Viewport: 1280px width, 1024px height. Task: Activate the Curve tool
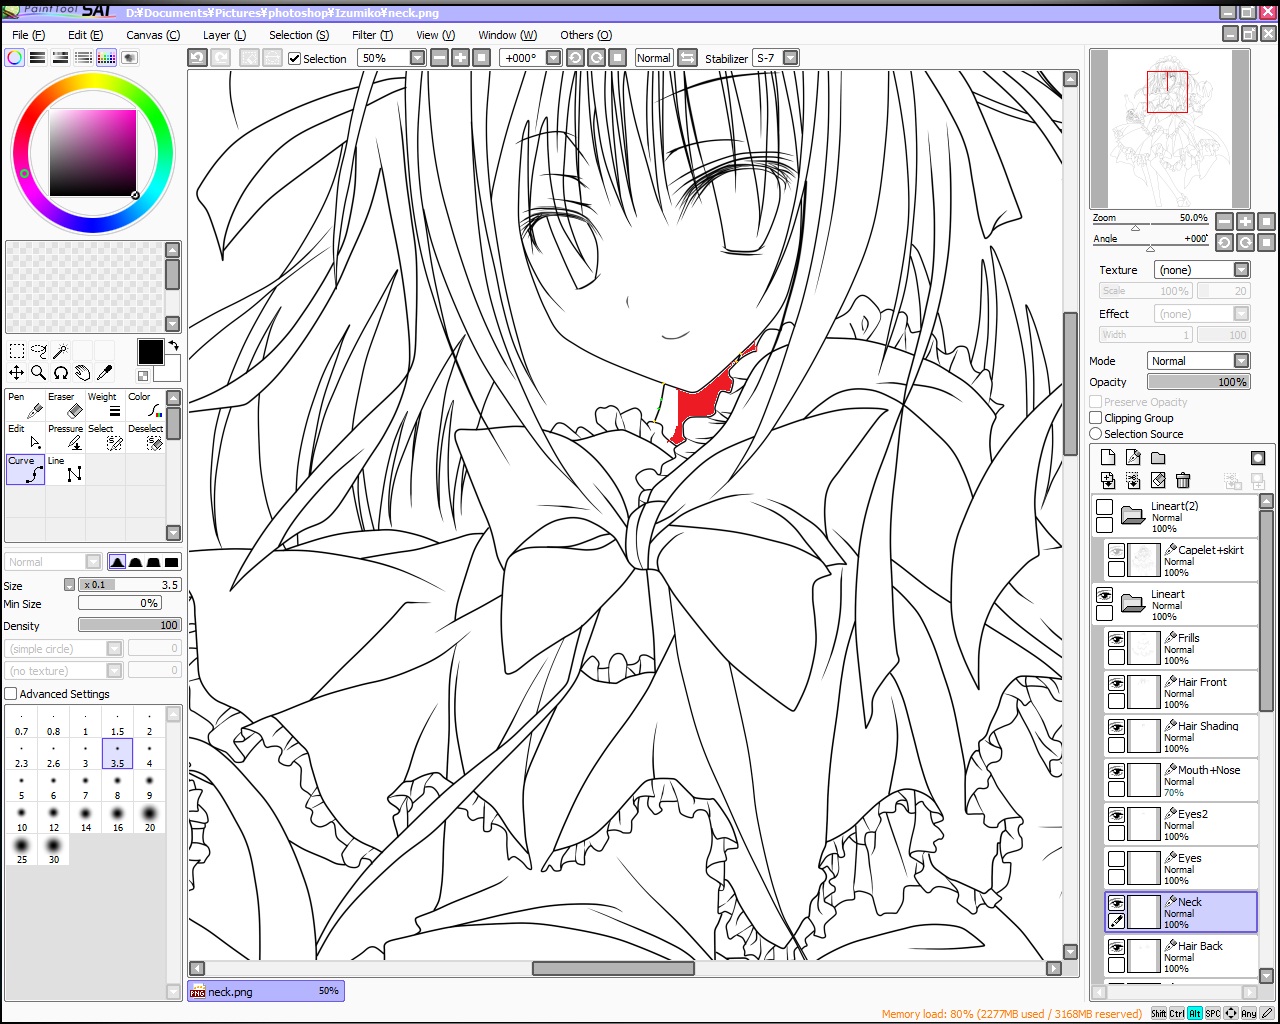coord(25,469)
